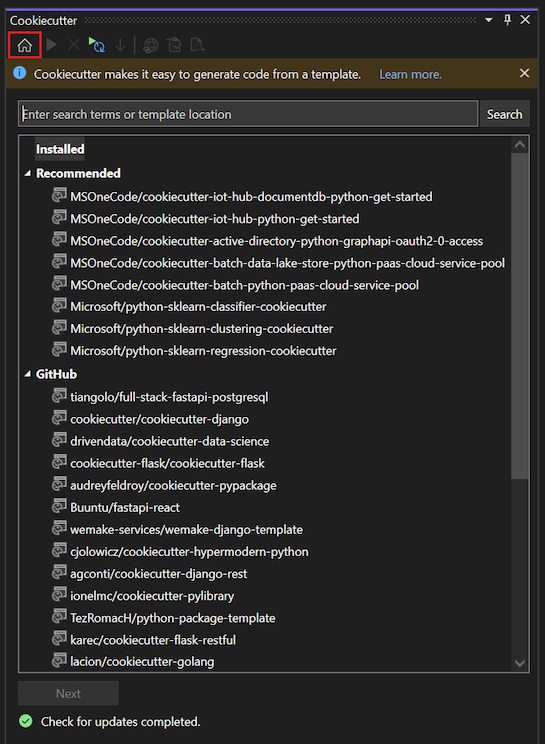Dismiss the Cookiecutter info notification bar
545x744 pixels.
coord(524,73)
